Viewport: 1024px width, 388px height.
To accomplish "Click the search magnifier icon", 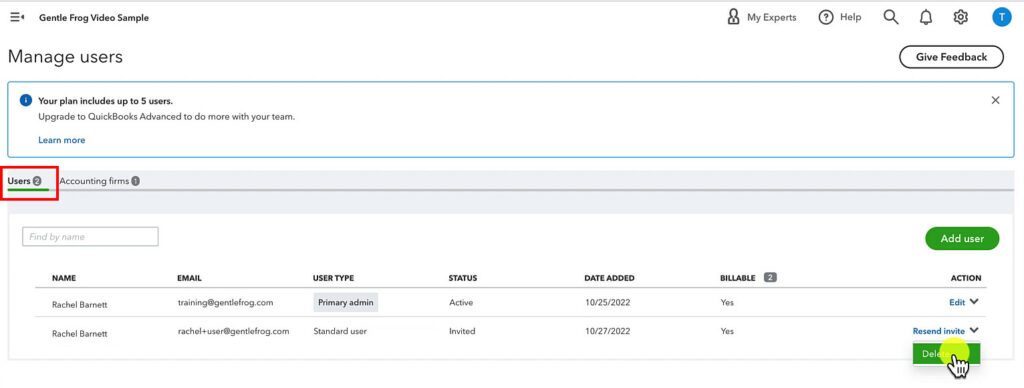I will coord(891,18).
